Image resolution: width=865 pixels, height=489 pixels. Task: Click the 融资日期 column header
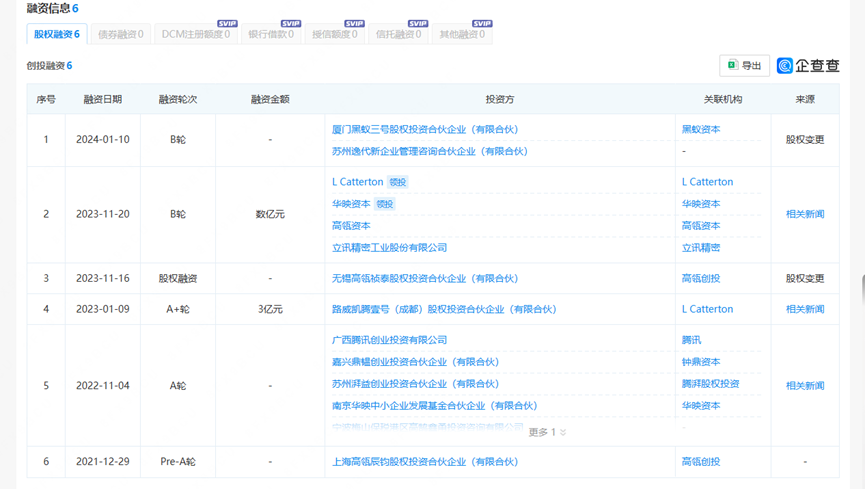pyautogui.click(x=103, y=99)
